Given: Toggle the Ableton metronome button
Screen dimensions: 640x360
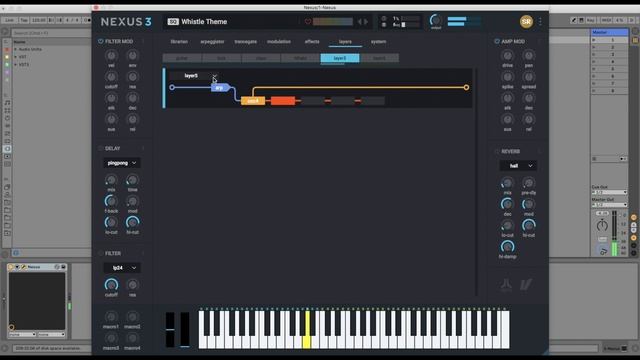Looking at the screenshot, I should point(87,20).
